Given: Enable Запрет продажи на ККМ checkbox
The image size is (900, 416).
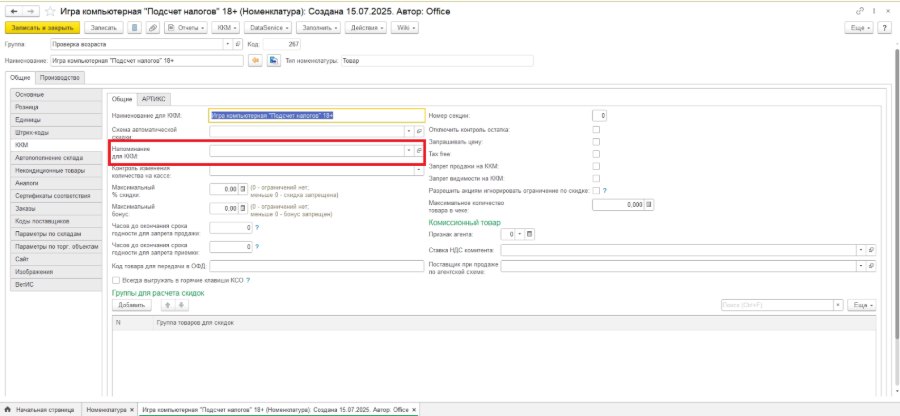Looking at the screenshot, I should click(x=596, y=166).
